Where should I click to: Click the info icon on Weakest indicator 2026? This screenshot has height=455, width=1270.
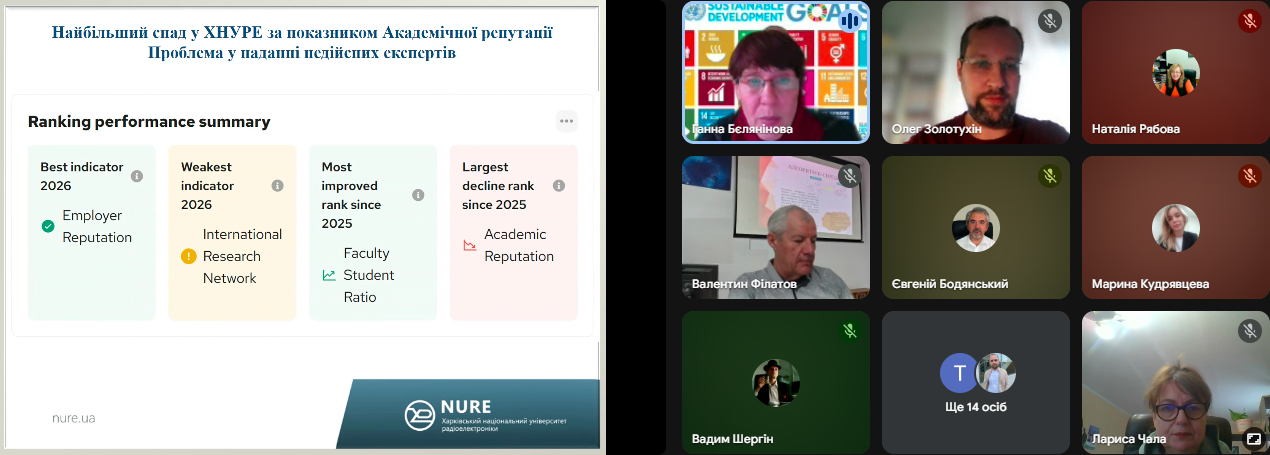(x=278, y=186)
